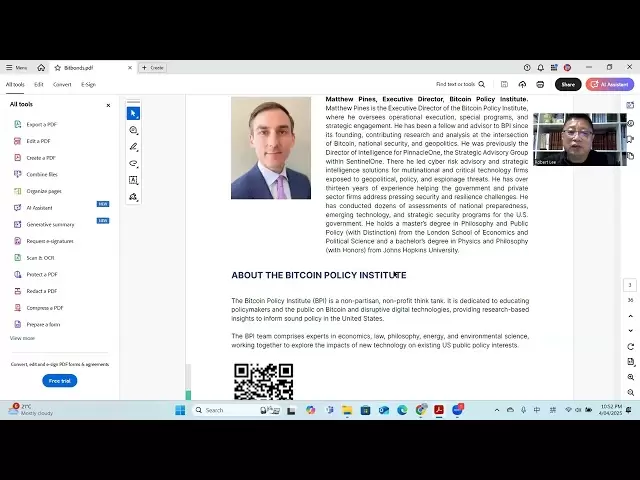Image resolution: width=640 pixels, height=480 pixels.
Task: Open File Explorer from the taskbar
Action: coord(347,410)
